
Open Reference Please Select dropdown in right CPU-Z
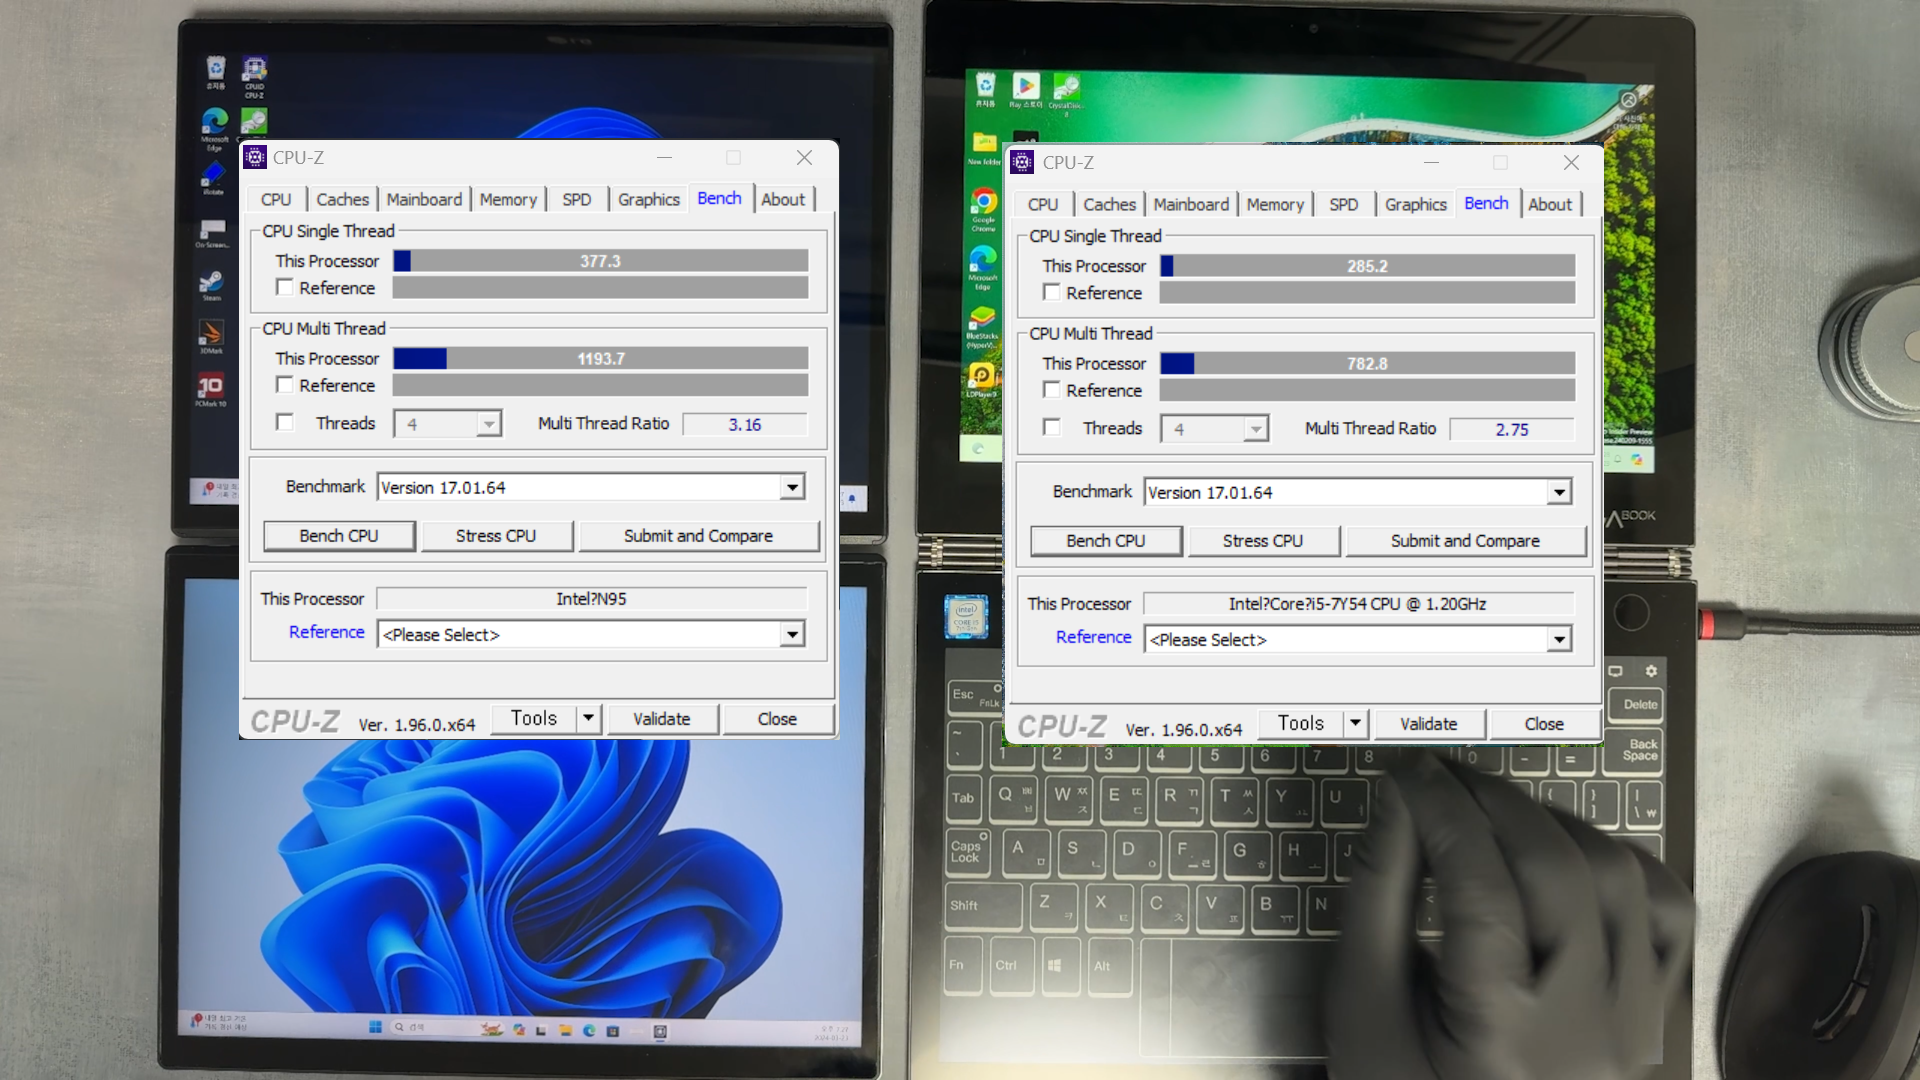tap(1559, 640)
